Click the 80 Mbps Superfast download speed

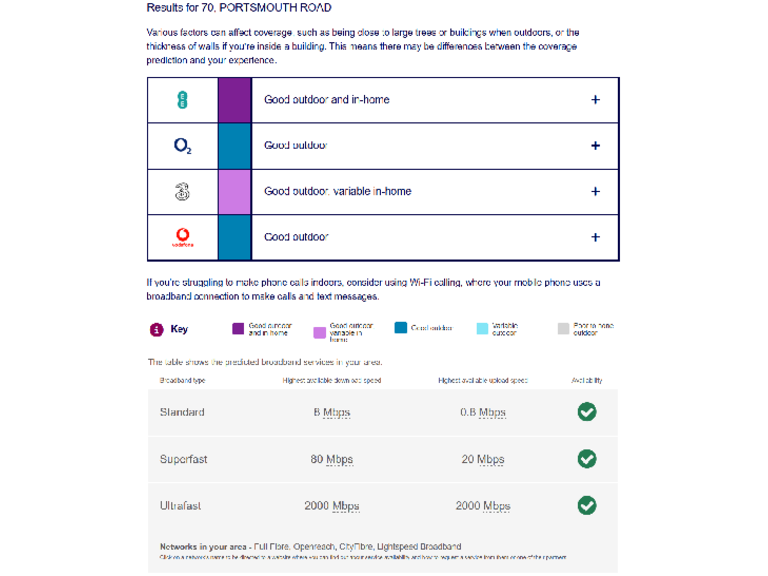pos(331,460)
